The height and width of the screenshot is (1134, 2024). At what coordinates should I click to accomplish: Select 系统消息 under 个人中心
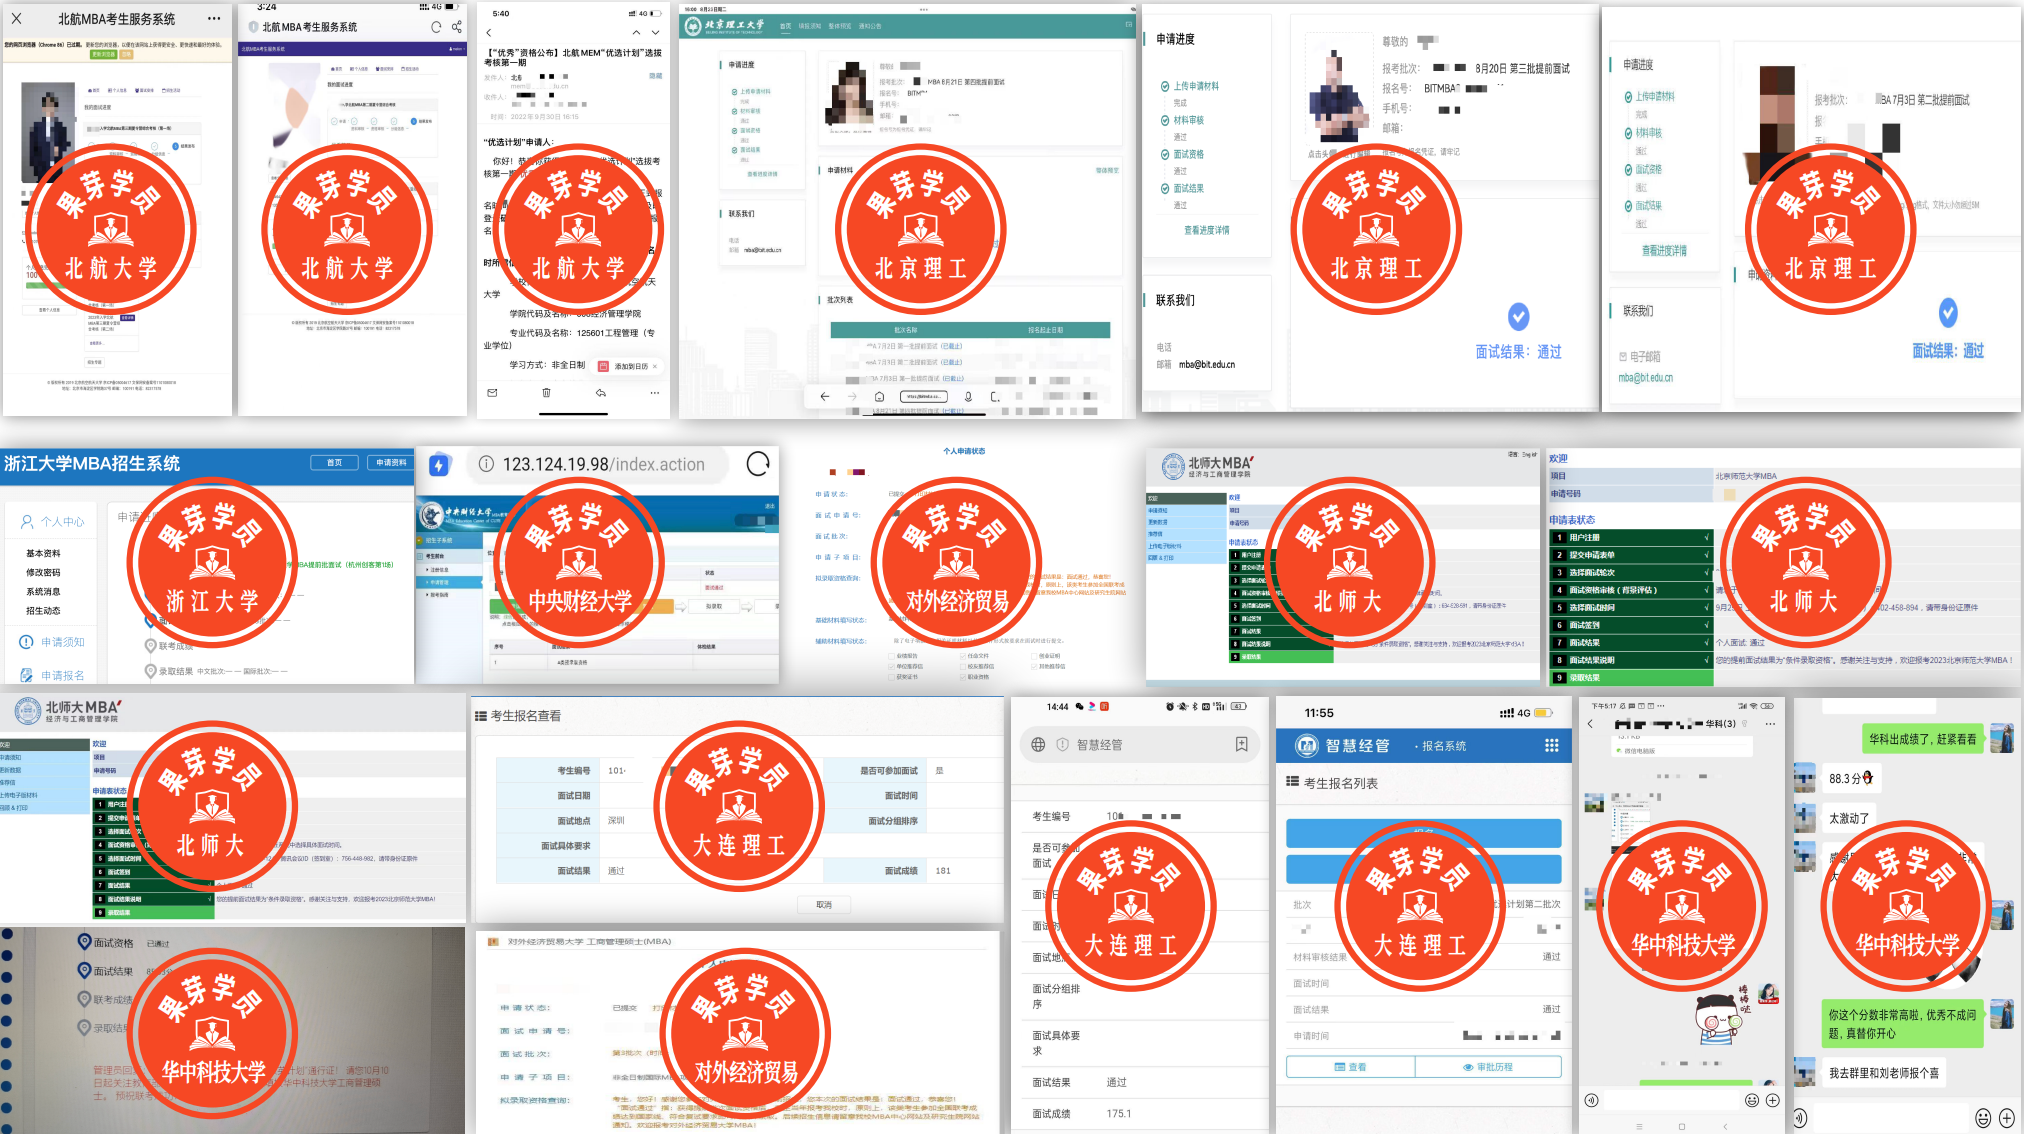point(43,591)
